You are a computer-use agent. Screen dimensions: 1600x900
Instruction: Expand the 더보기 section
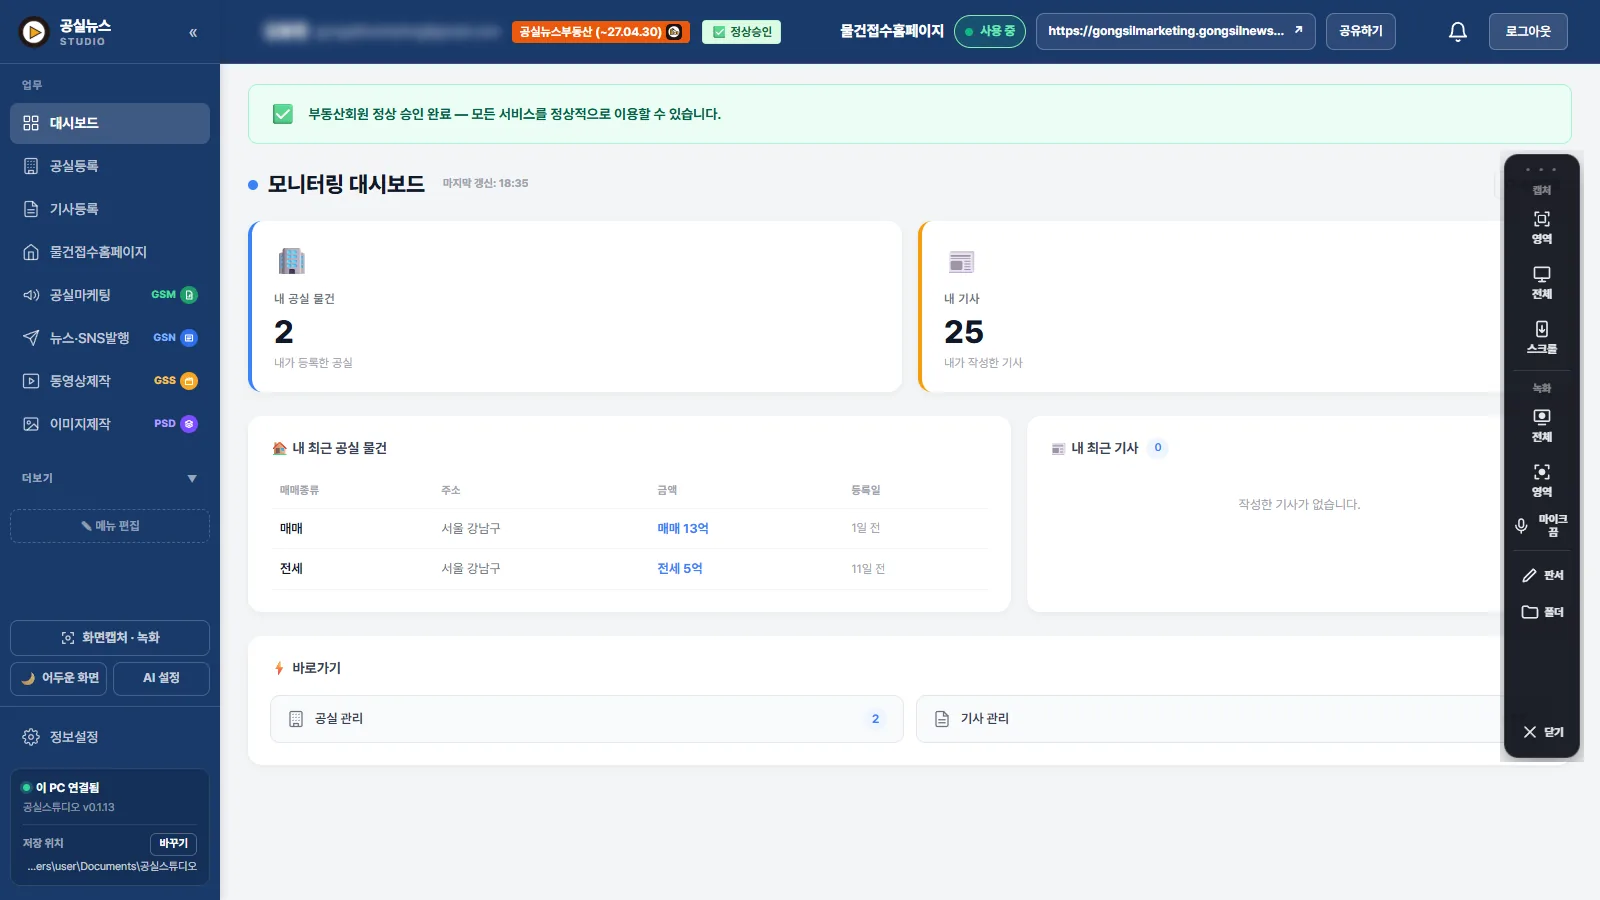click(110, 478)
